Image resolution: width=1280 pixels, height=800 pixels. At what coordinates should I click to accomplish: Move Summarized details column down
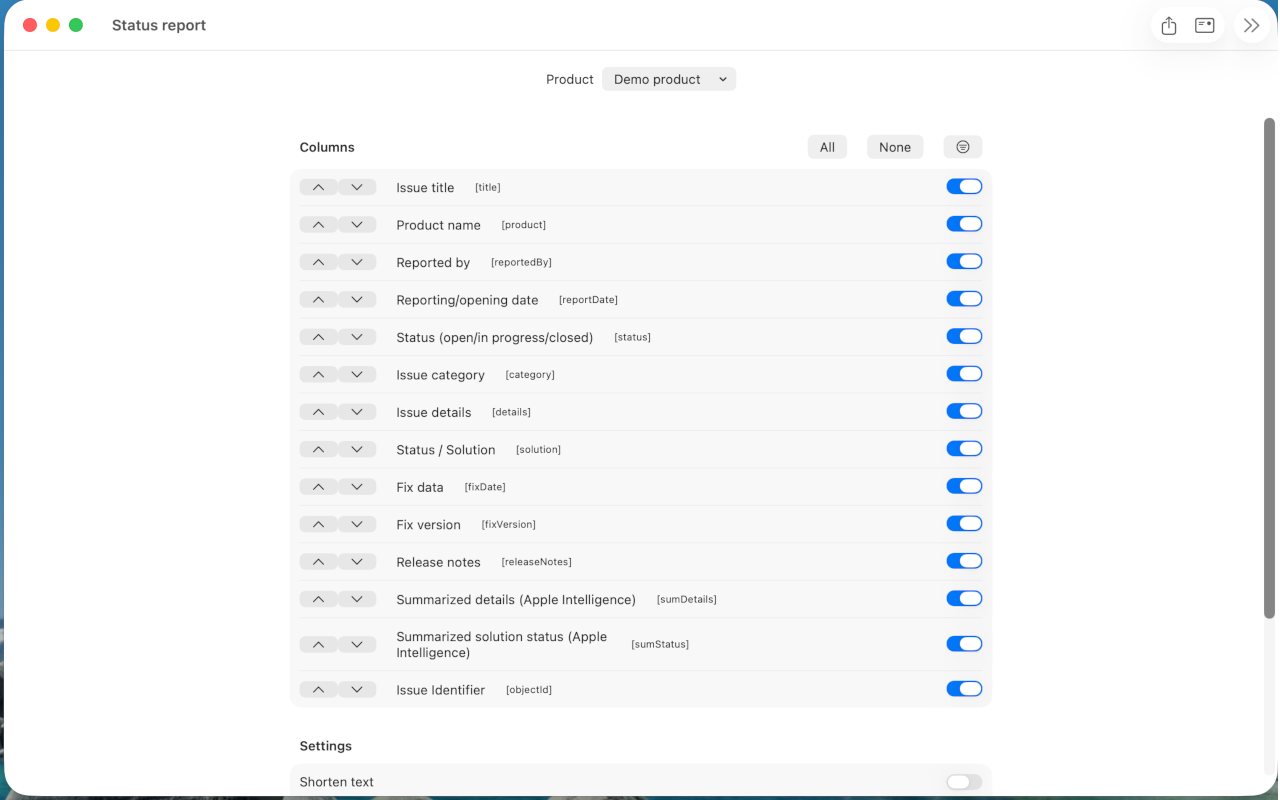pos(357,599)
